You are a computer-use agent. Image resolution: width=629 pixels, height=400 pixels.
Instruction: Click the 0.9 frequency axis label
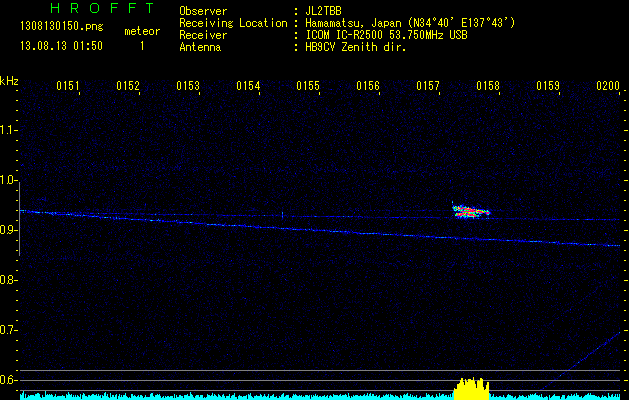(9, 230)
